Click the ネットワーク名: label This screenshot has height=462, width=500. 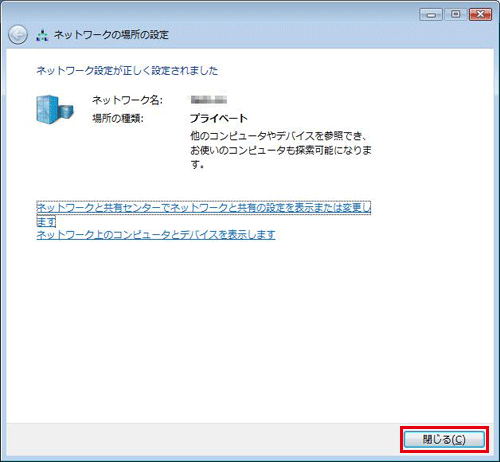(x=127, y=100)
